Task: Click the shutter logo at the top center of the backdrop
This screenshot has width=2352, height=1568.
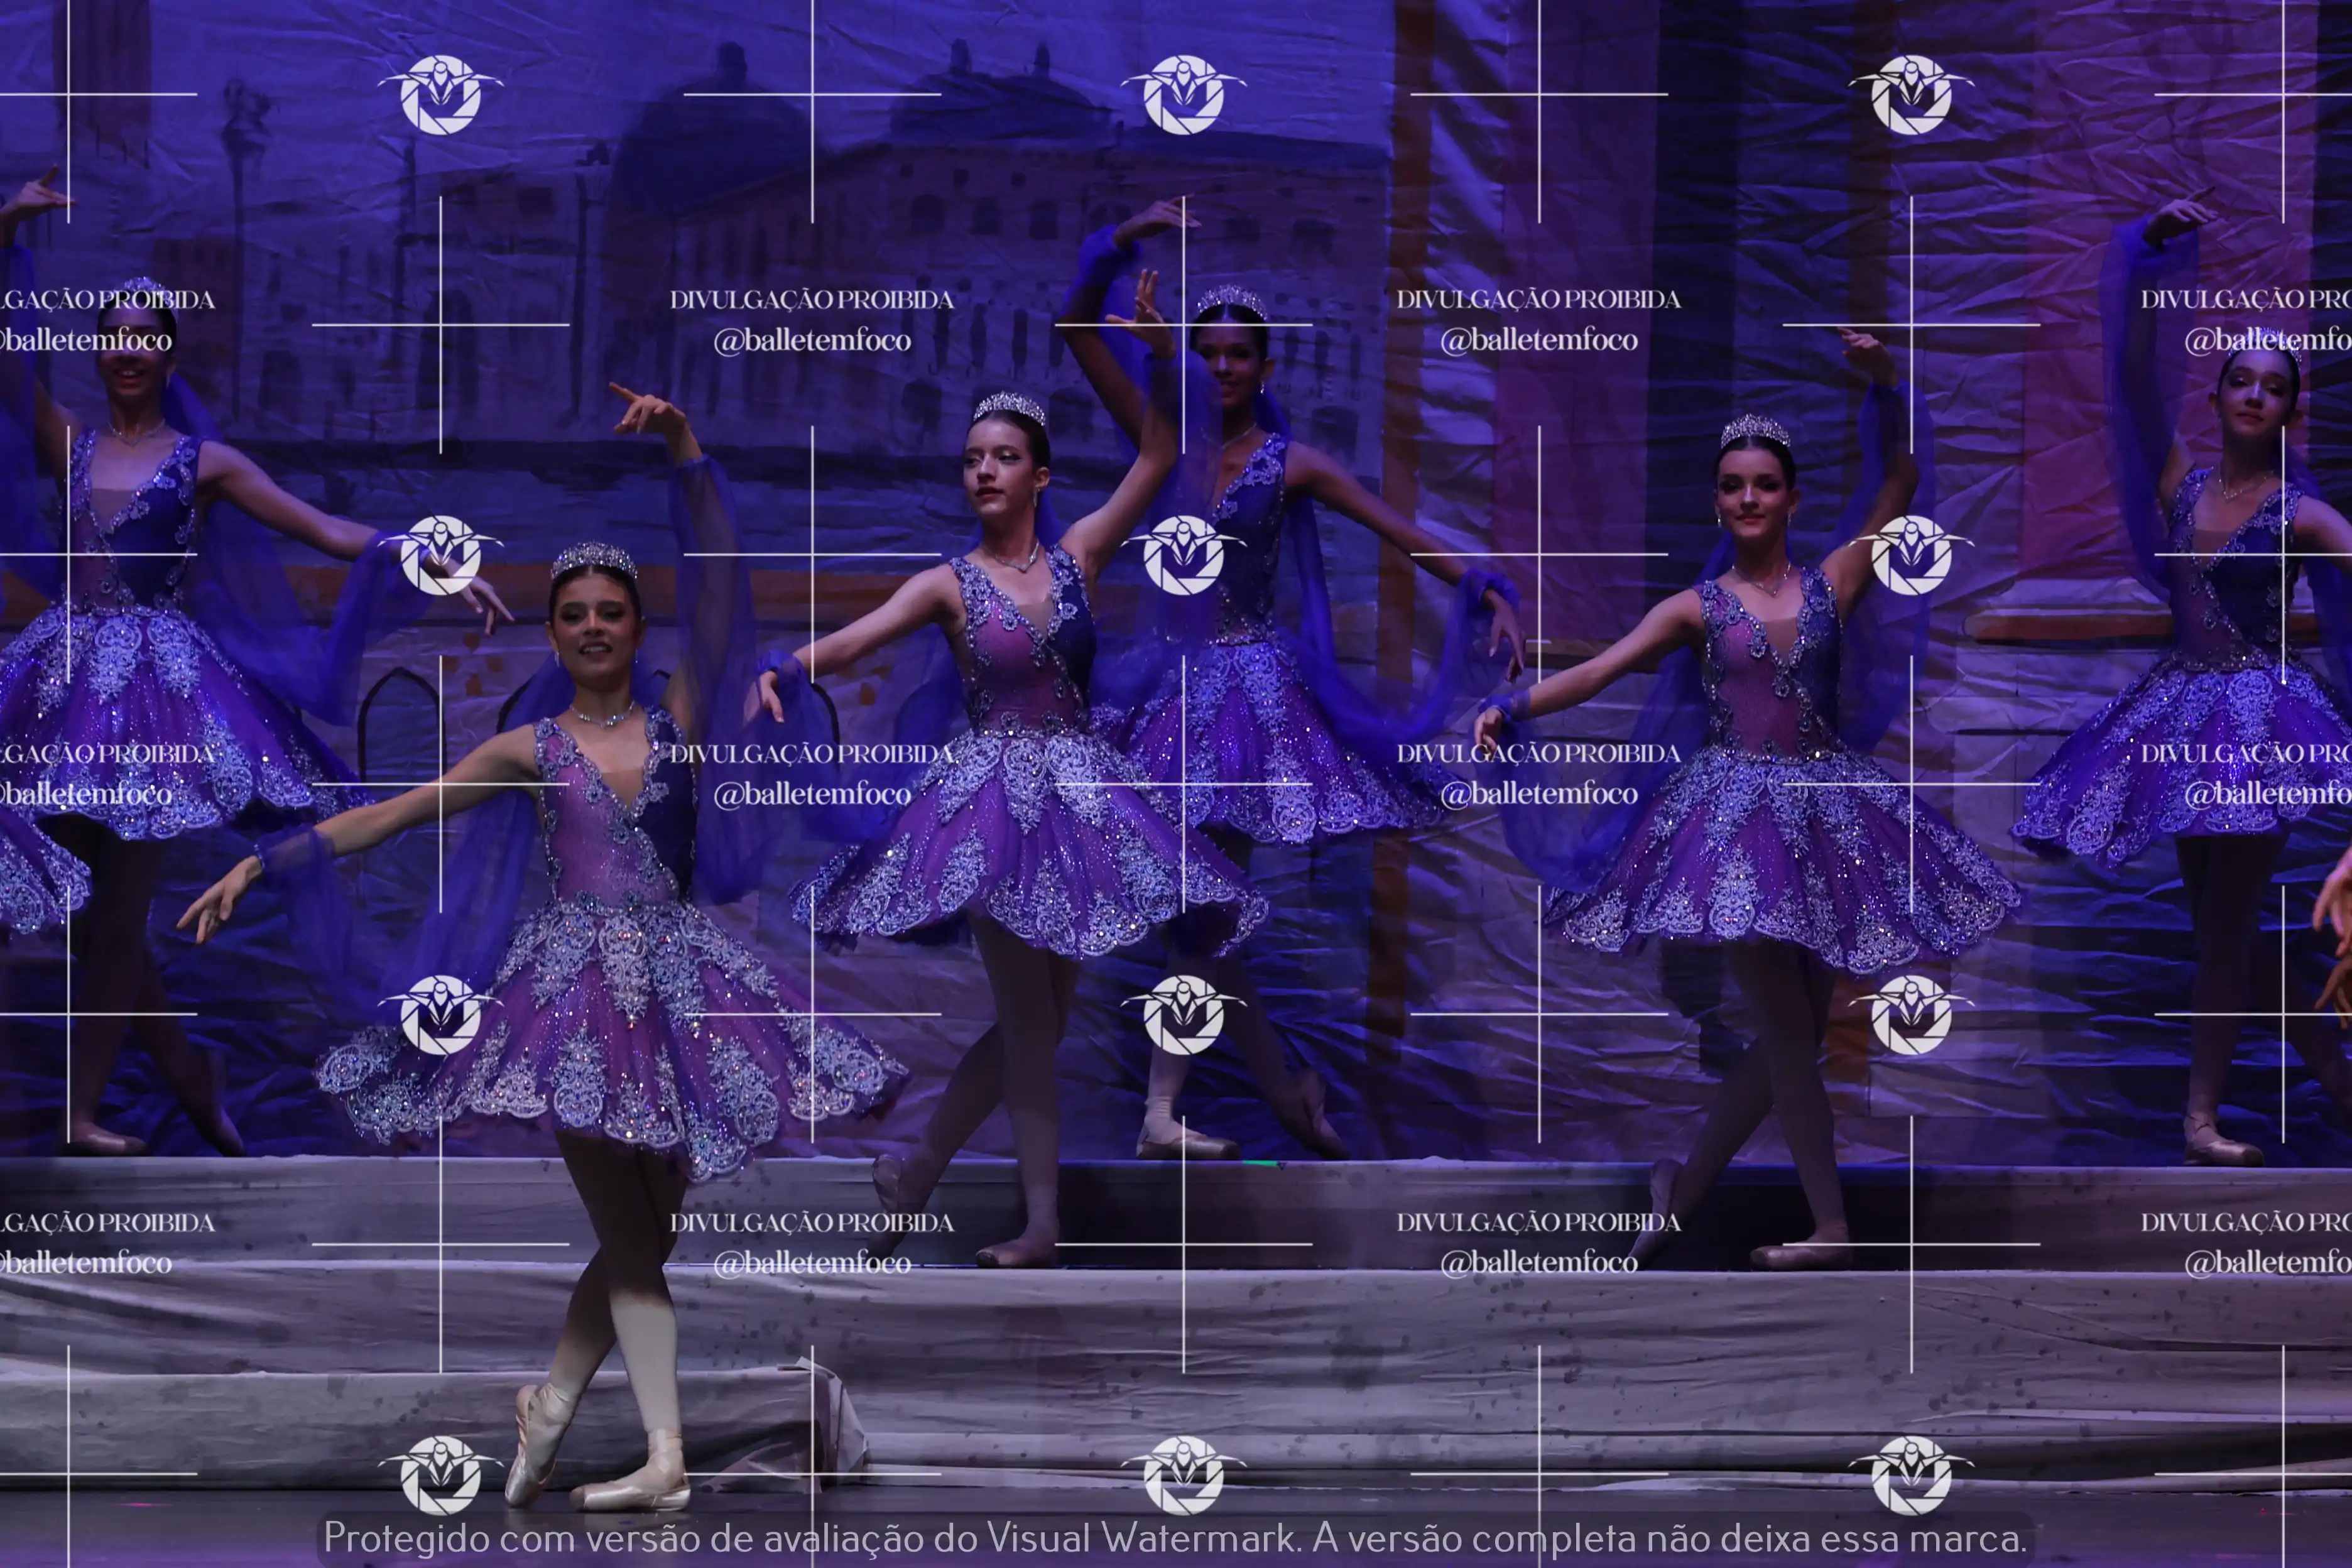Action: [x=1183, y=95]
